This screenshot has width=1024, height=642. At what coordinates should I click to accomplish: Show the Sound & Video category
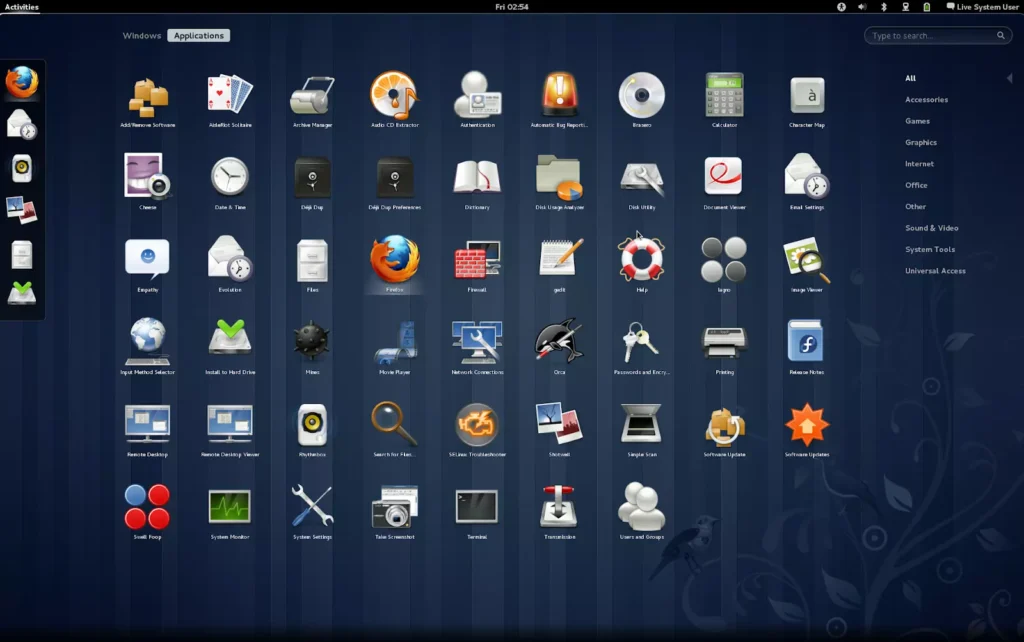931,228
